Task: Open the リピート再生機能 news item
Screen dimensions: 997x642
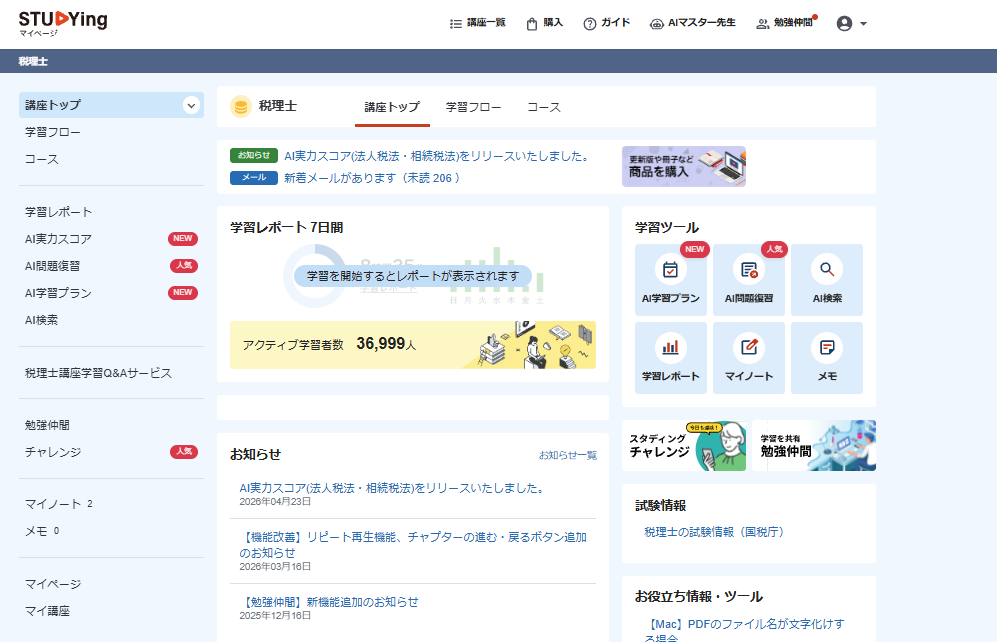Action: (413, 545)
